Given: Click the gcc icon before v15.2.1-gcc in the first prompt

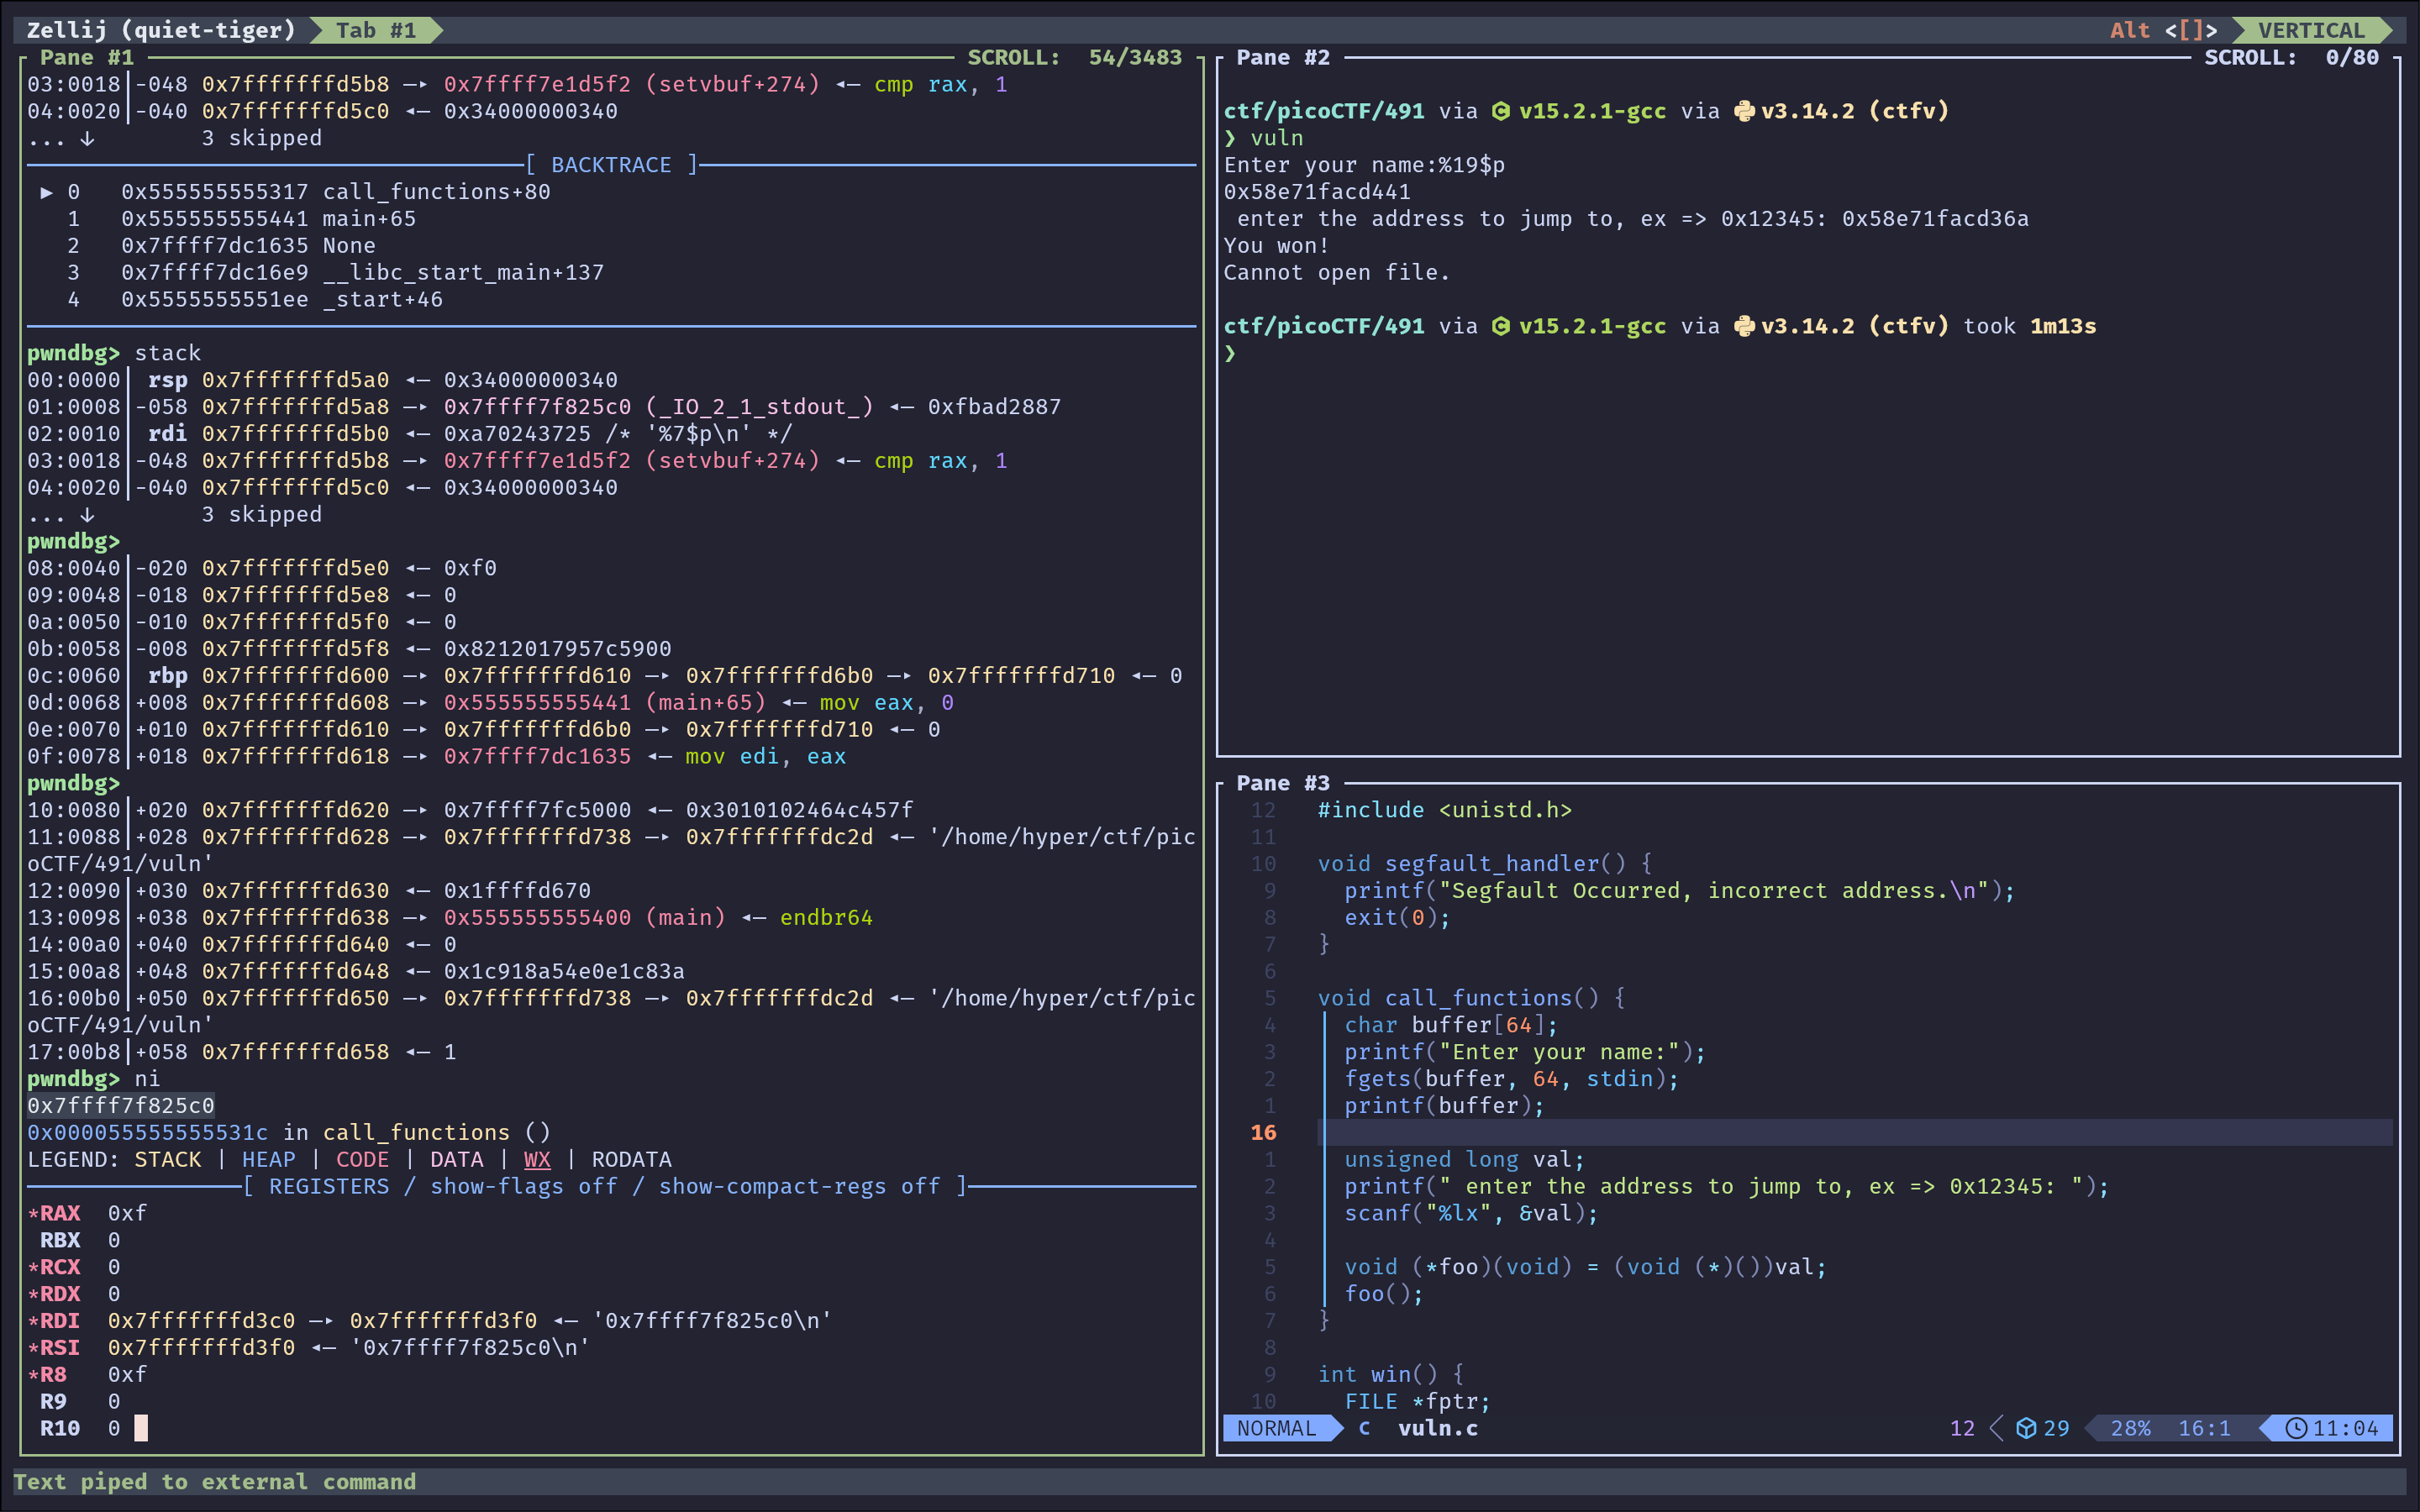Looking at the screenshot, I should coord(1501,111).
